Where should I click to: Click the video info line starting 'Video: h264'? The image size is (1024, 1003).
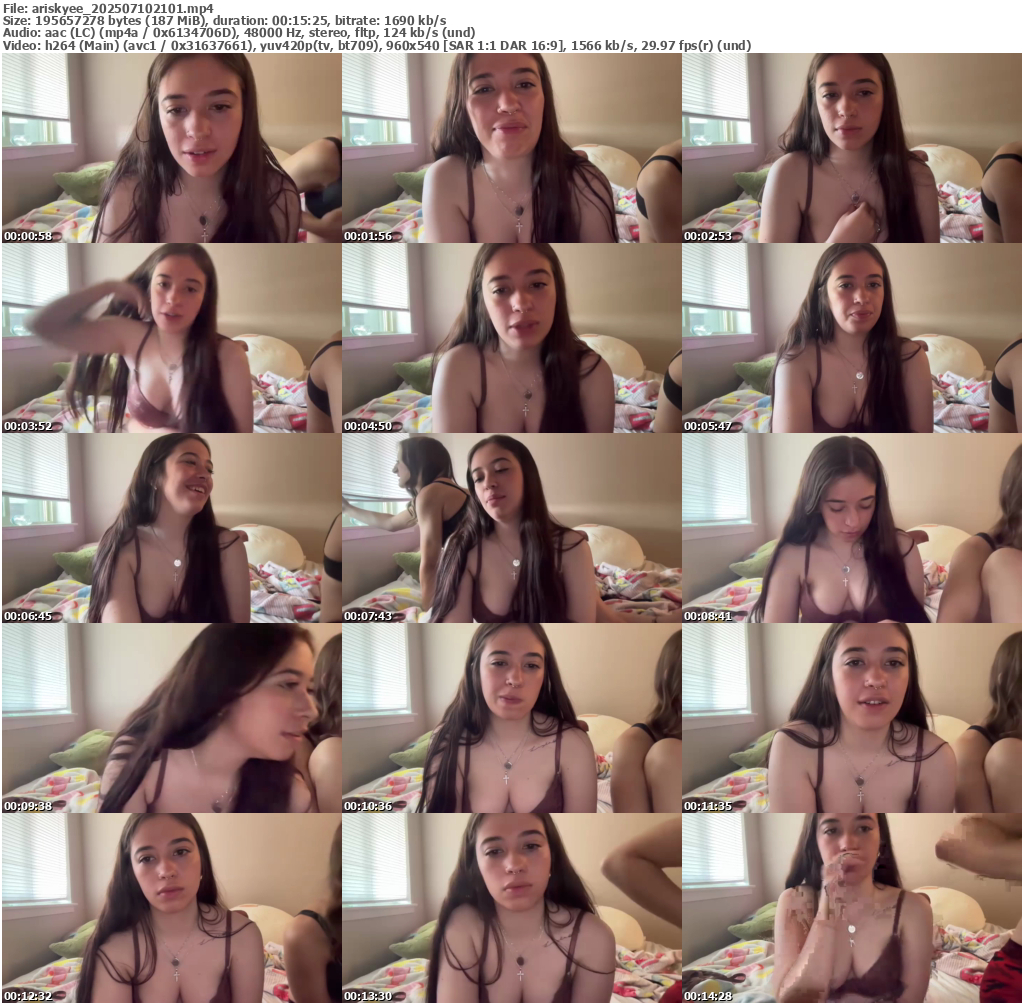coord(377,46)
